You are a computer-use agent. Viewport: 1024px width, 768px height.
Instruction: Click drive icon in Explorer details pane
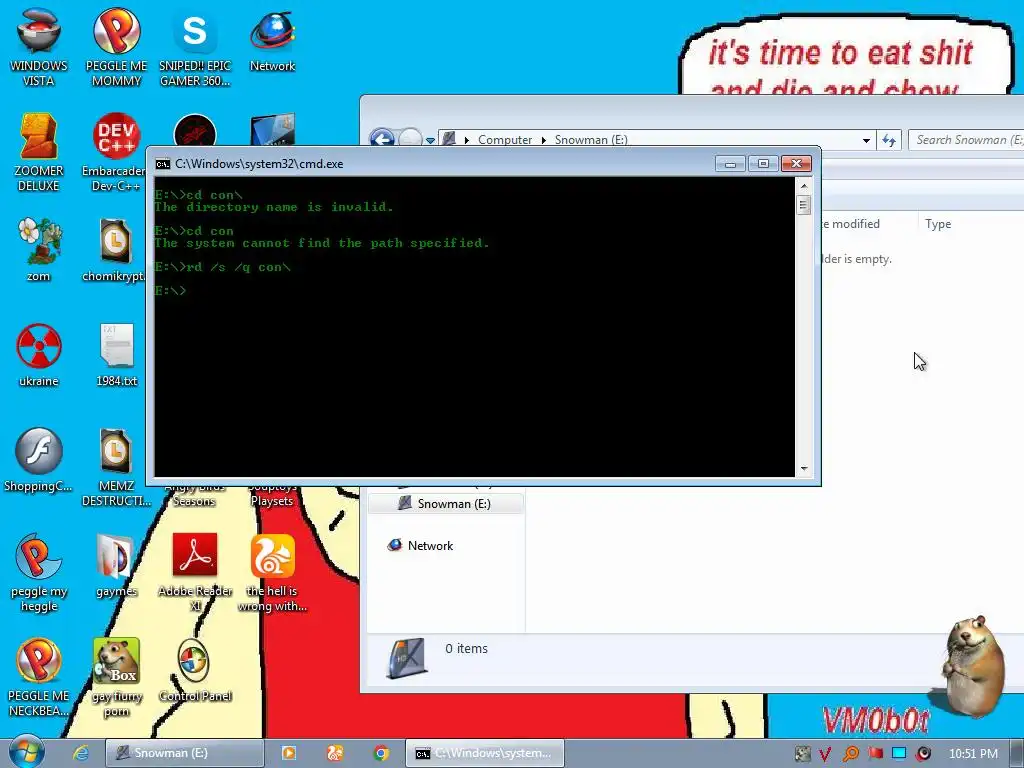(x=408, y=658)
